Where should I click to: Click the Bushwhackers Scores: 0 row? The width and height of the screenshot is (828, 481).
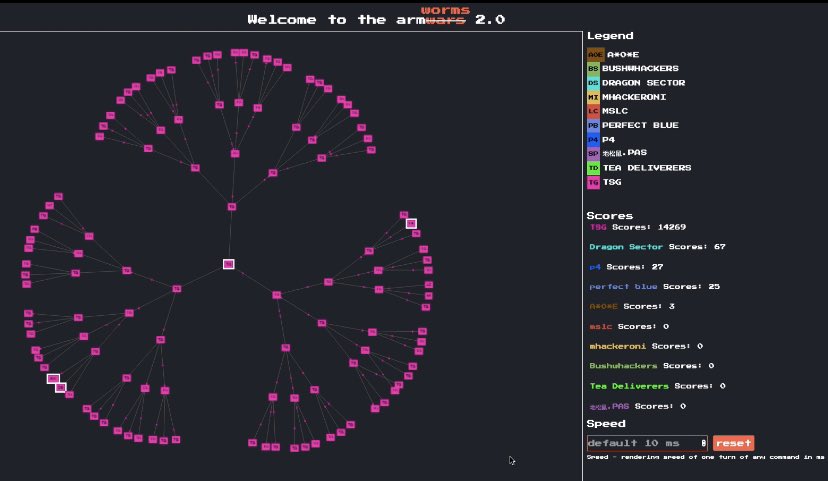click(x=652, y=365)
